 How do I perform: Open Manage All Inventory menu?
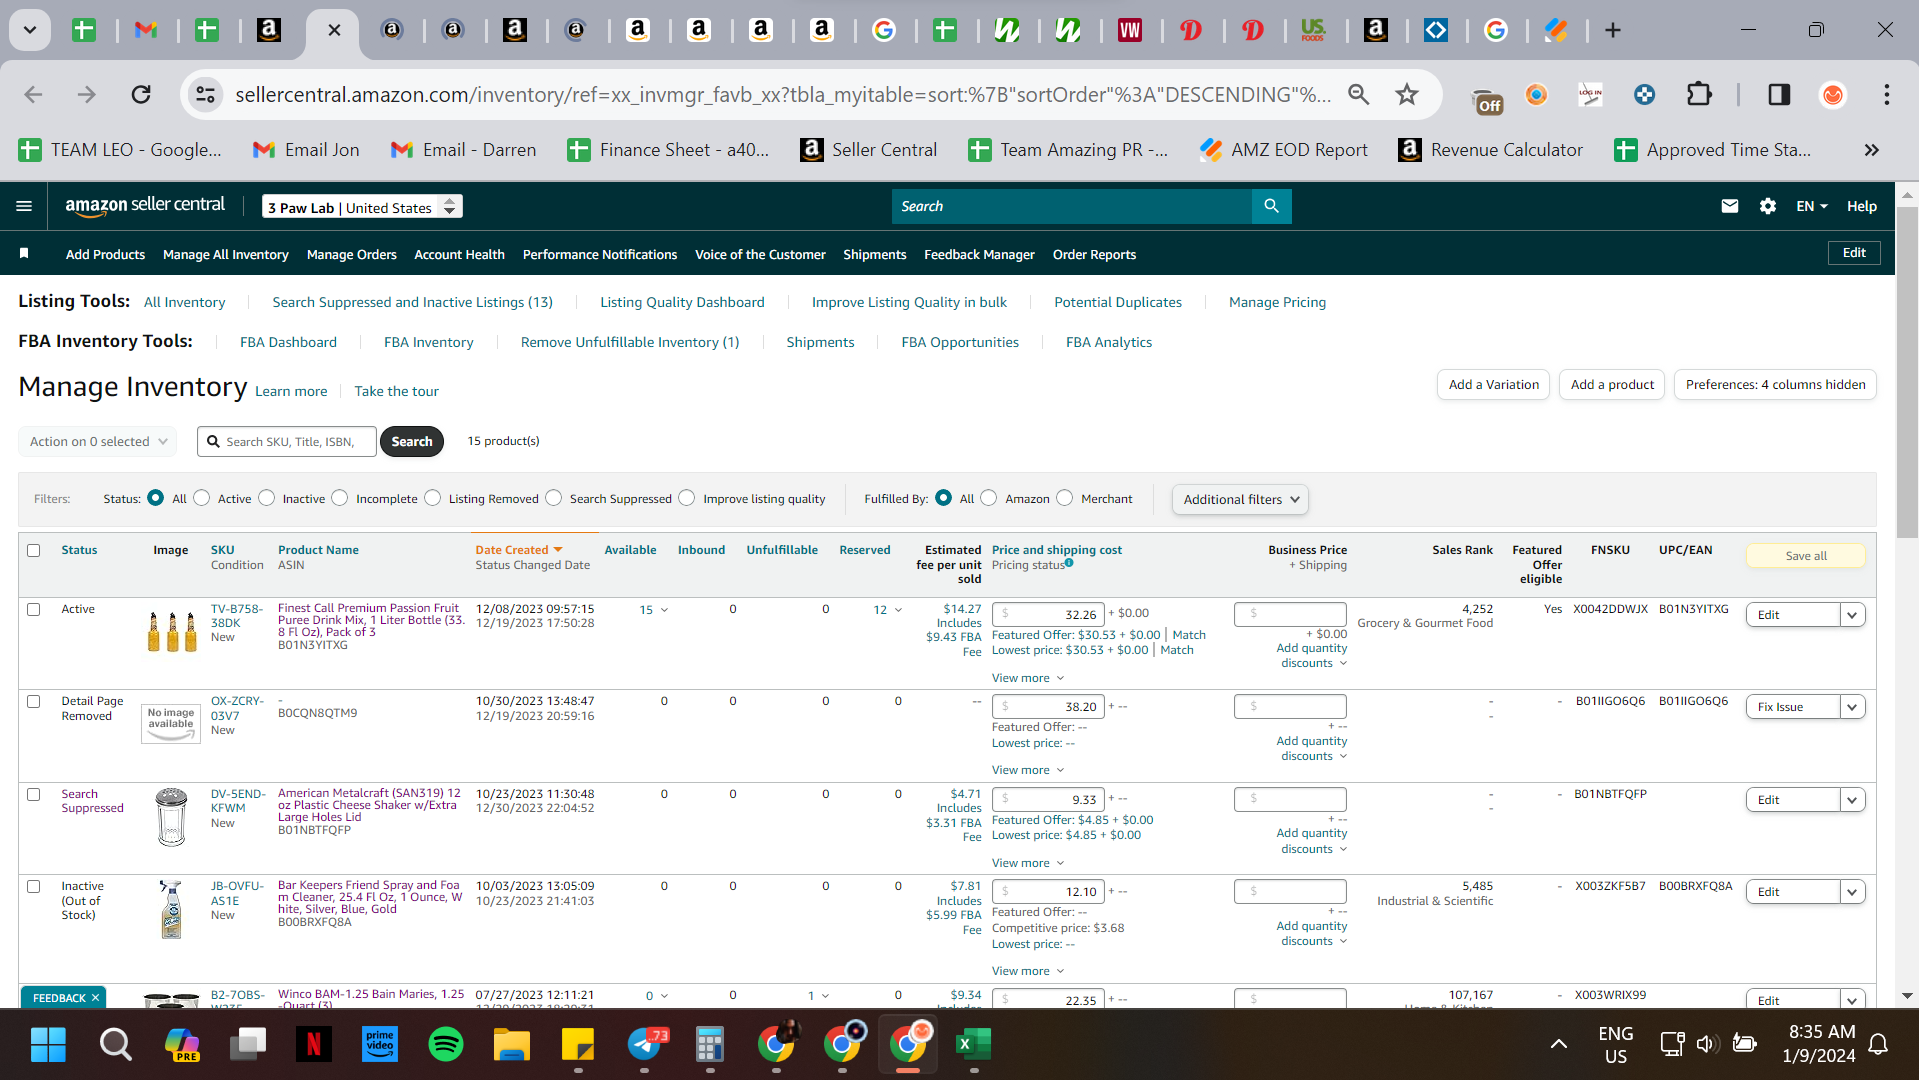pyautogui.click(x=226, y=254)
